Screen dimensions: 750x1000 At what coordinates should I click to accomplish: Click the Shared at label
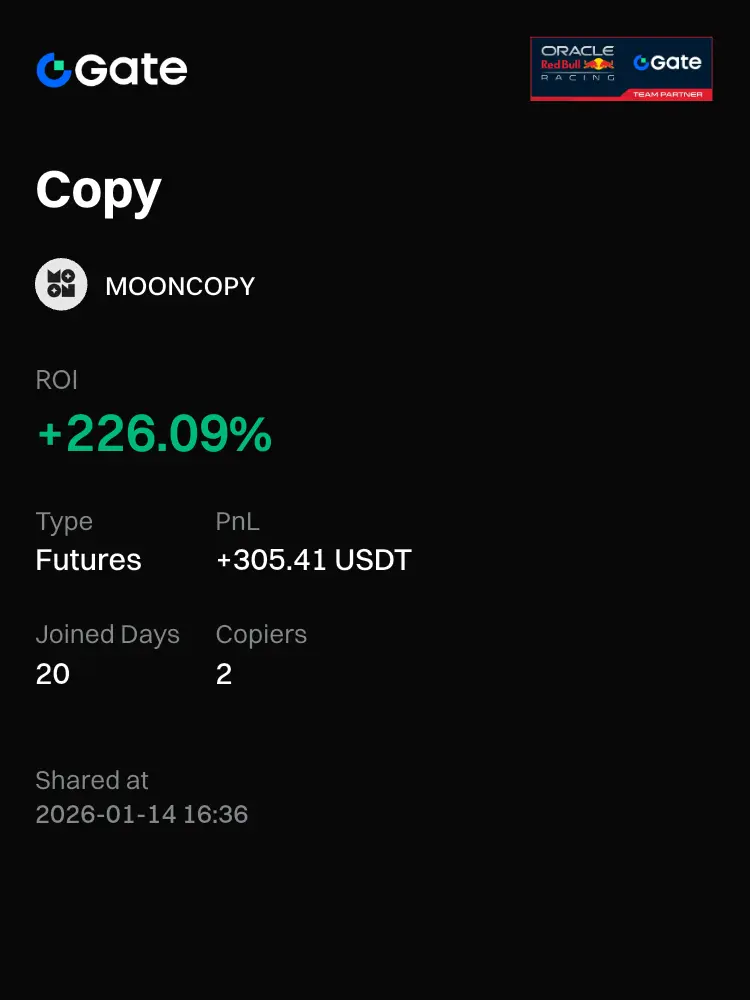(x=92, y=781)
